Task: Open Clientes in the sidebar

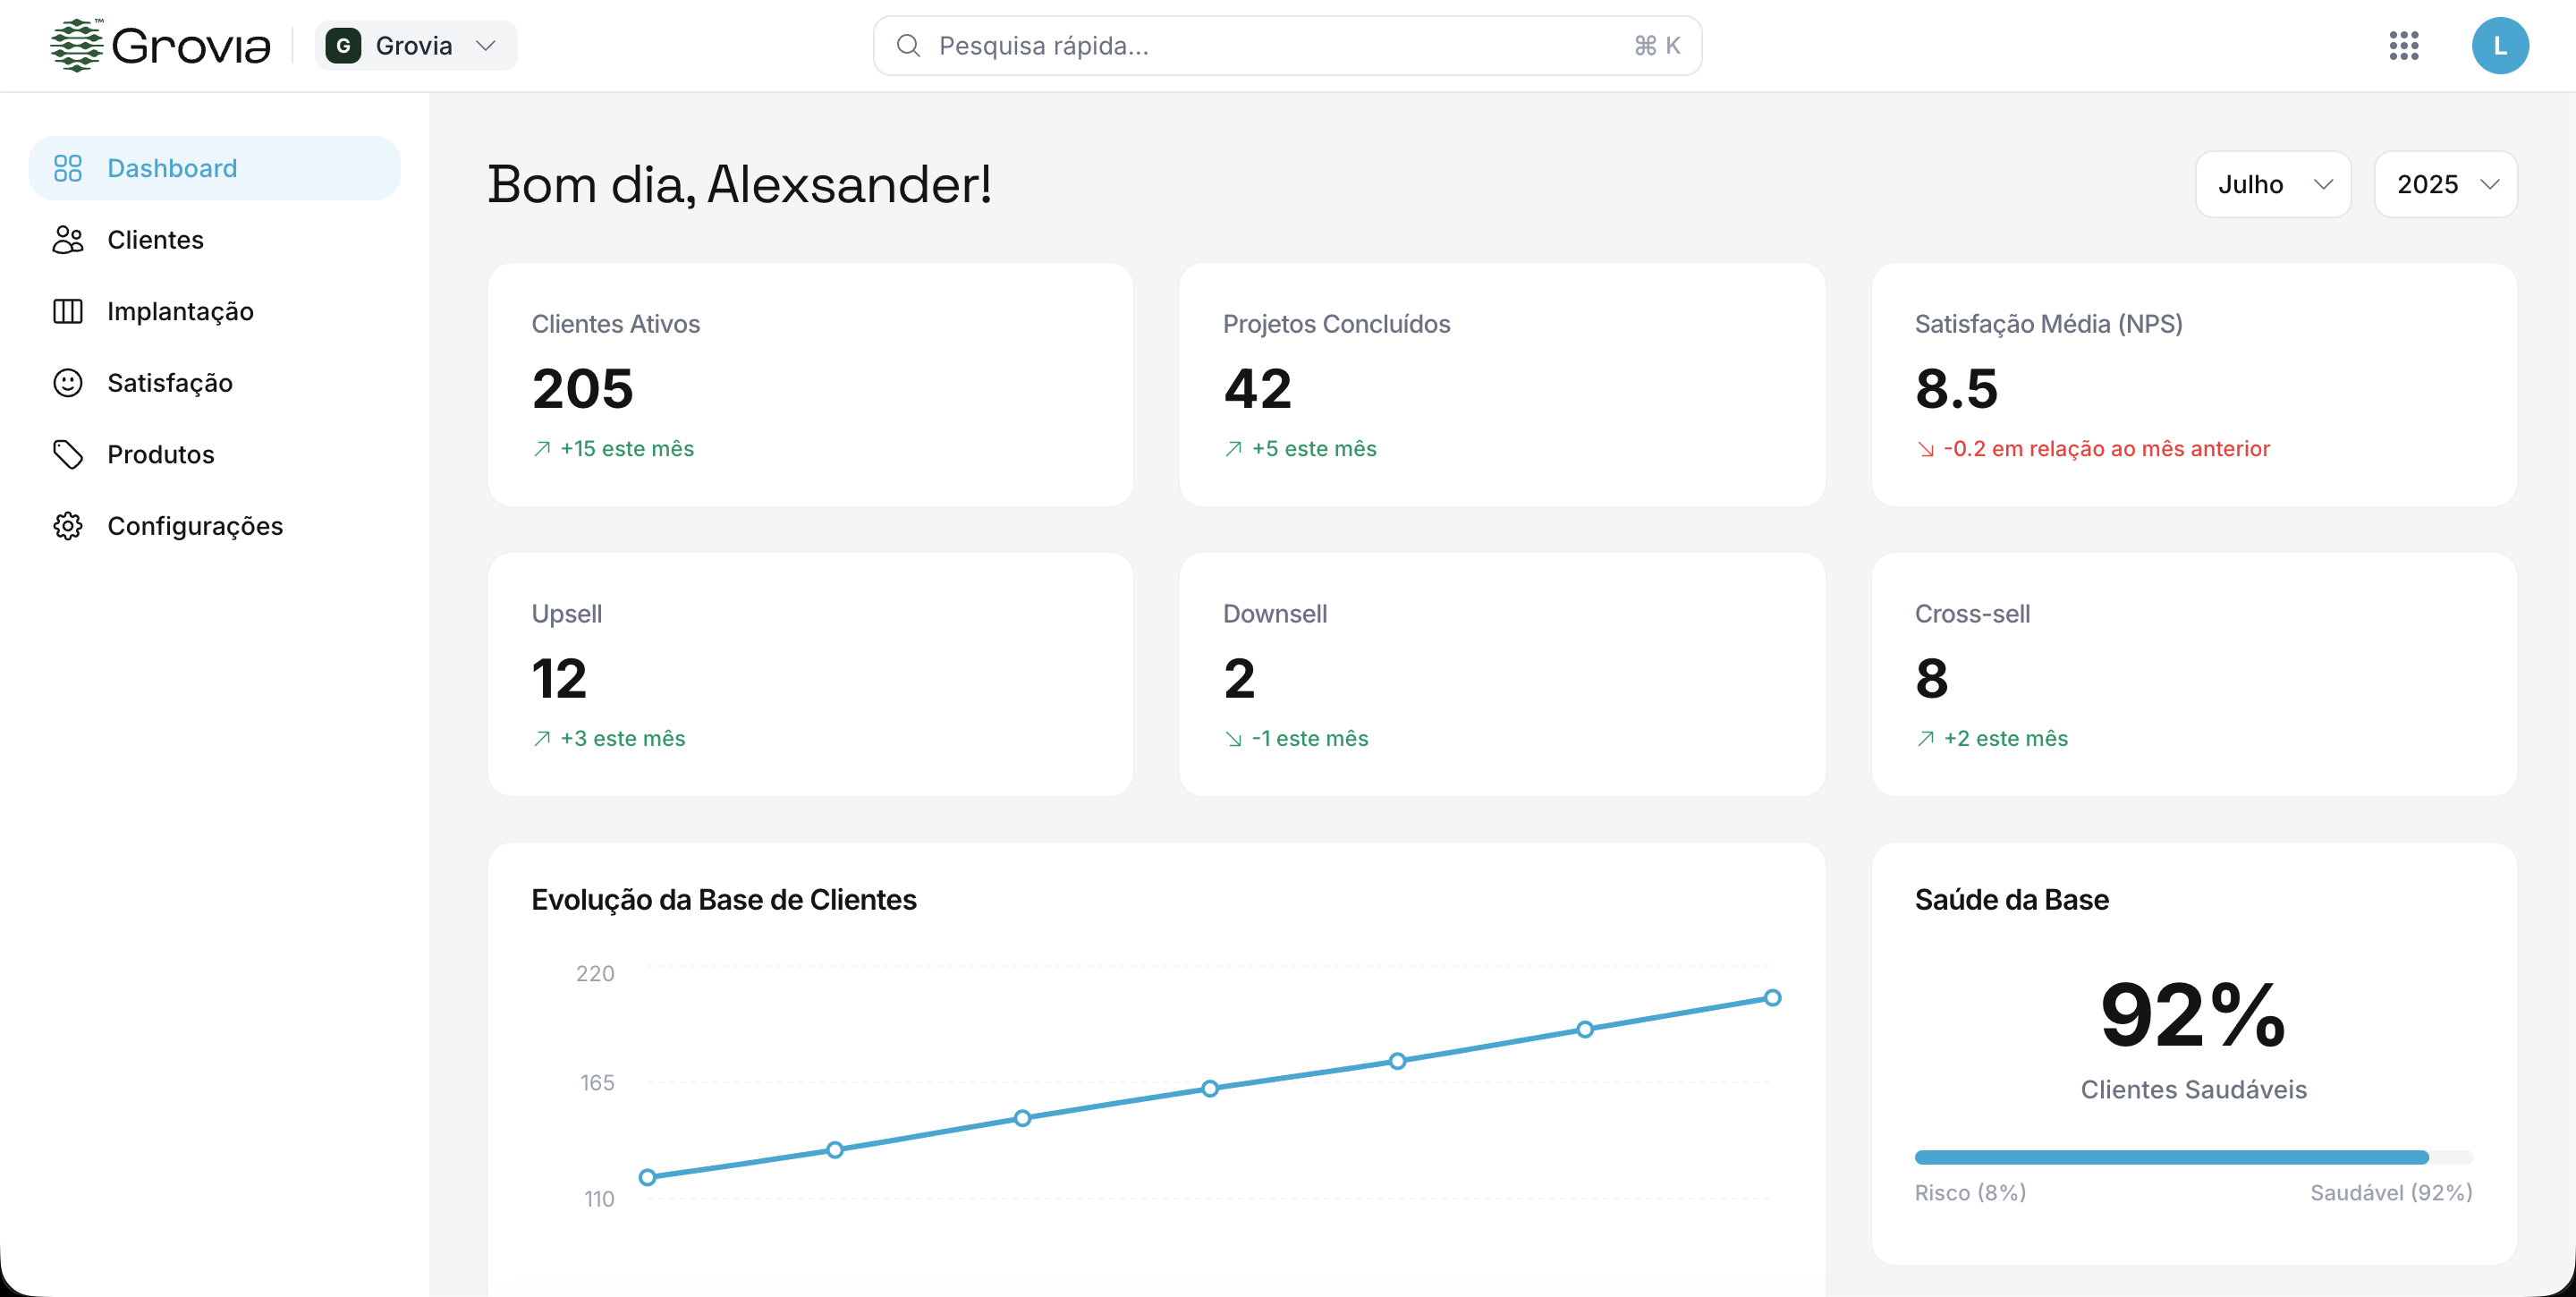Action: (x=215, y=240)
